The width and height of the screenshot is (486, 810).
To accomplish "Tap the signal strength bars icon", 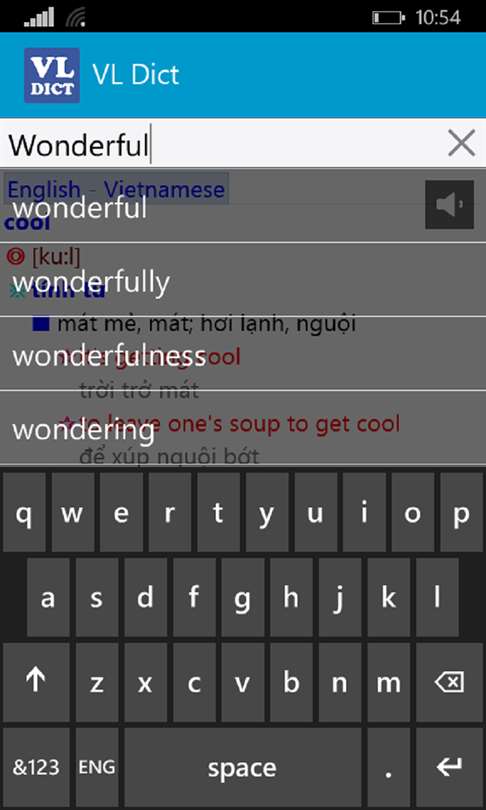I will [39, 18].
